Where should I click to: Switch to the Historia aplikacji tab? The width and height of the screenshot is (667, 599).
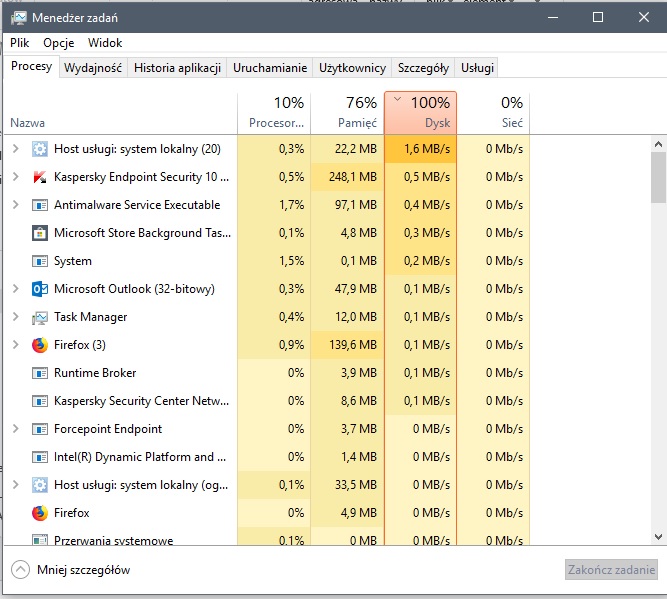tap(177, 68)
